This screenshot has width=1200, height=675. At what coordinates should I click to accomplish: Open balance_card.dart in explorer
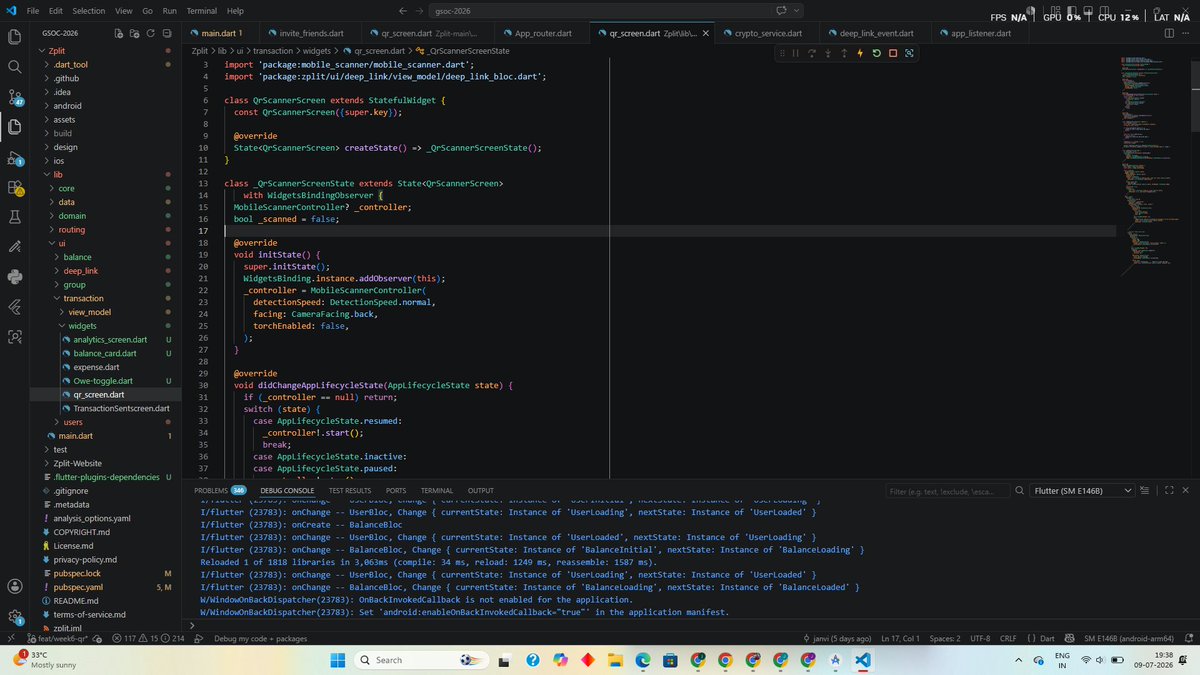click(105, 353)
